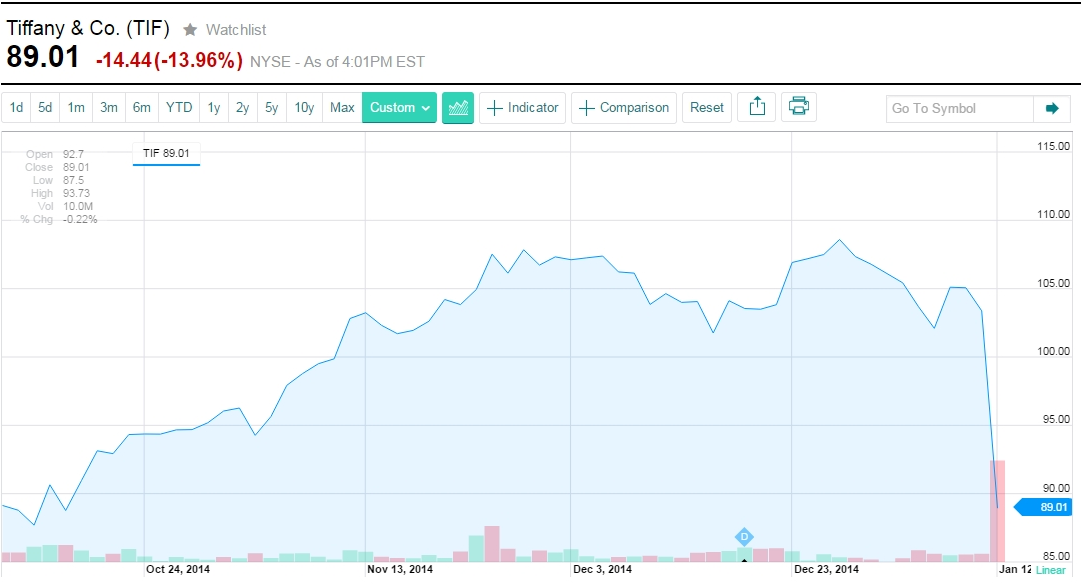
Task: Click the green go-to-symbol arrow
Action: pyautogui.click(x=1051, y=108)
